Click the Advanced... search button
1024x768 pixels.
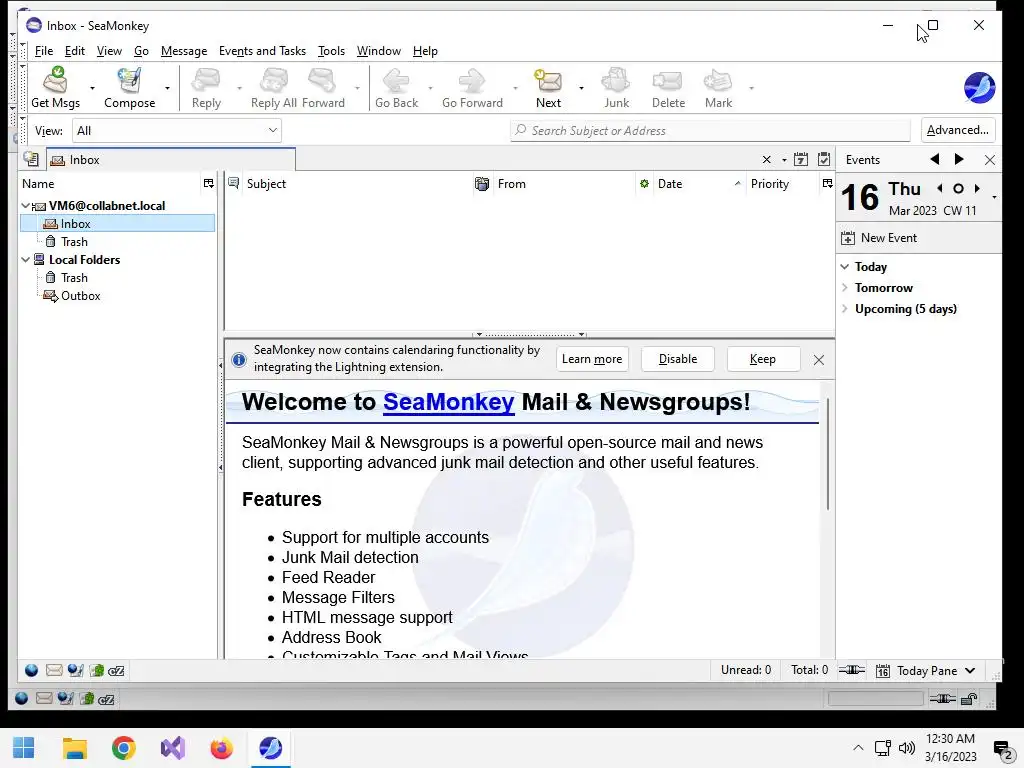957,130
